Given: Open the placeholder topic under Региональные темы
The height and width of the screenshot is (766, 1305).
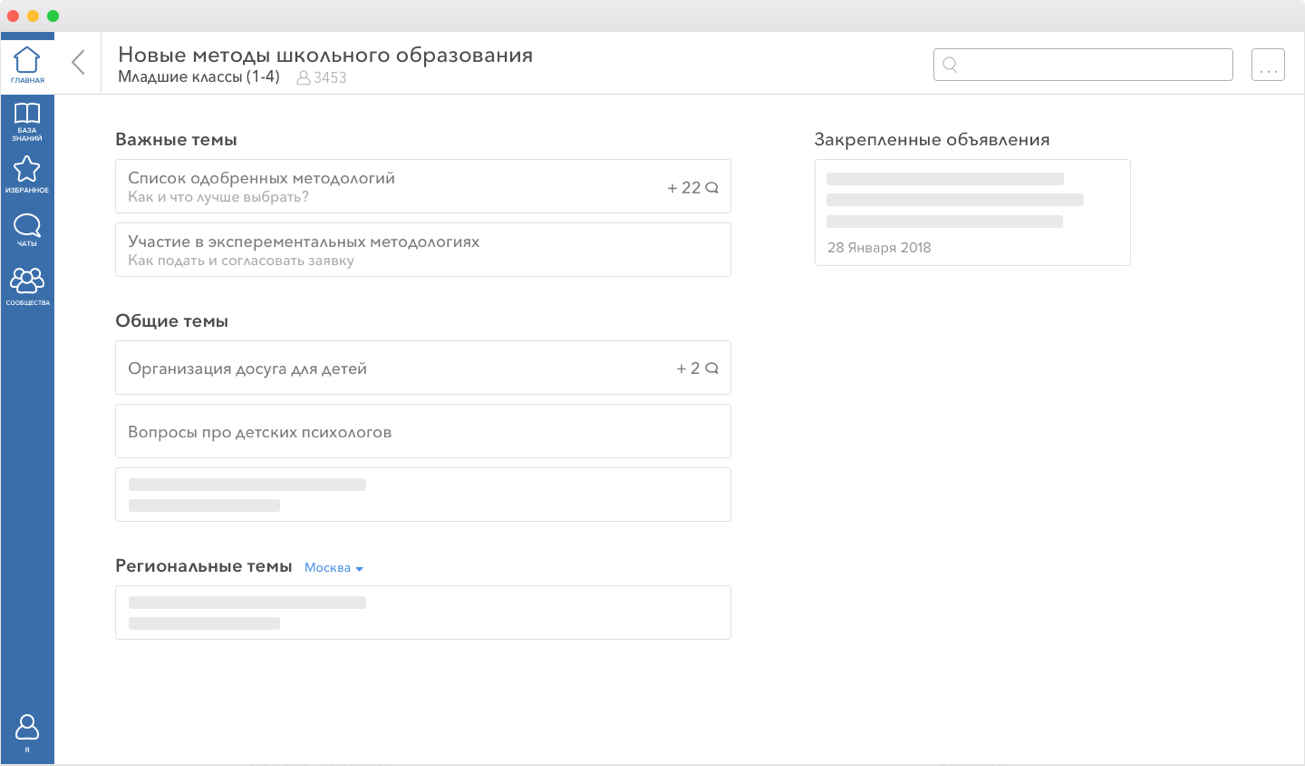Looking at the screenshot, I should click(x=422, y=612).
